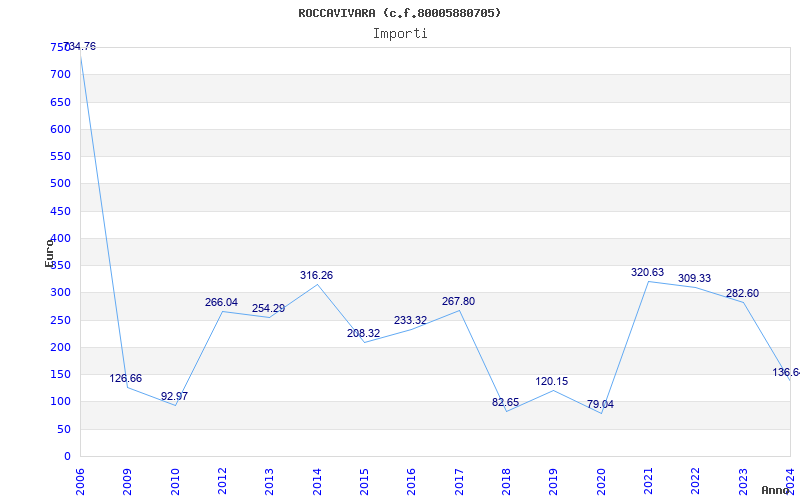The width and height of the screenshot is (800, 500).
Task: Click the x-axis year label 2010
Action: tap(175, 481)
